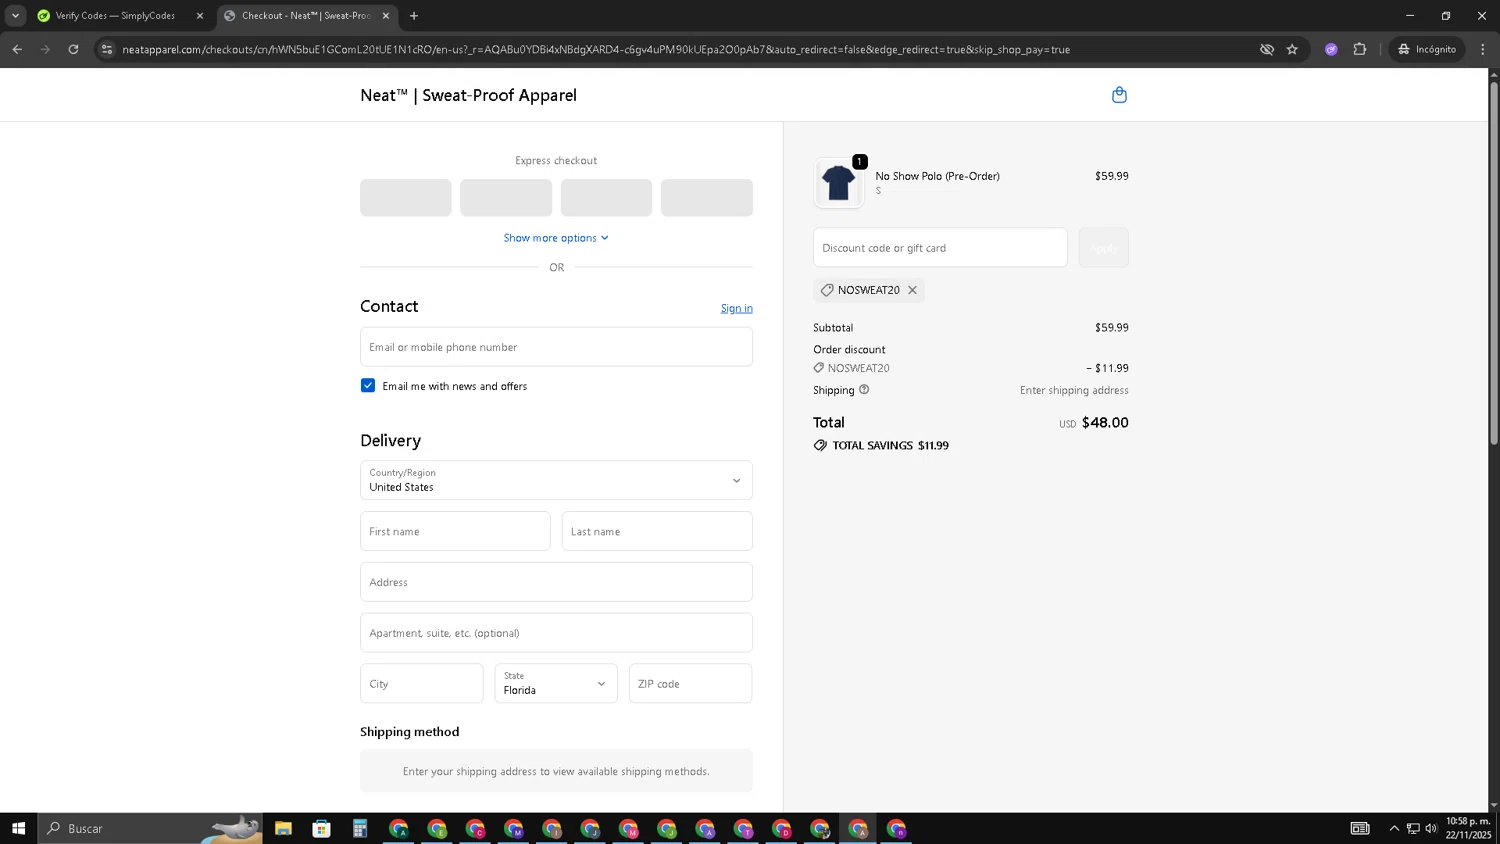Click the ZIP code field

click(x=690, y=683)
